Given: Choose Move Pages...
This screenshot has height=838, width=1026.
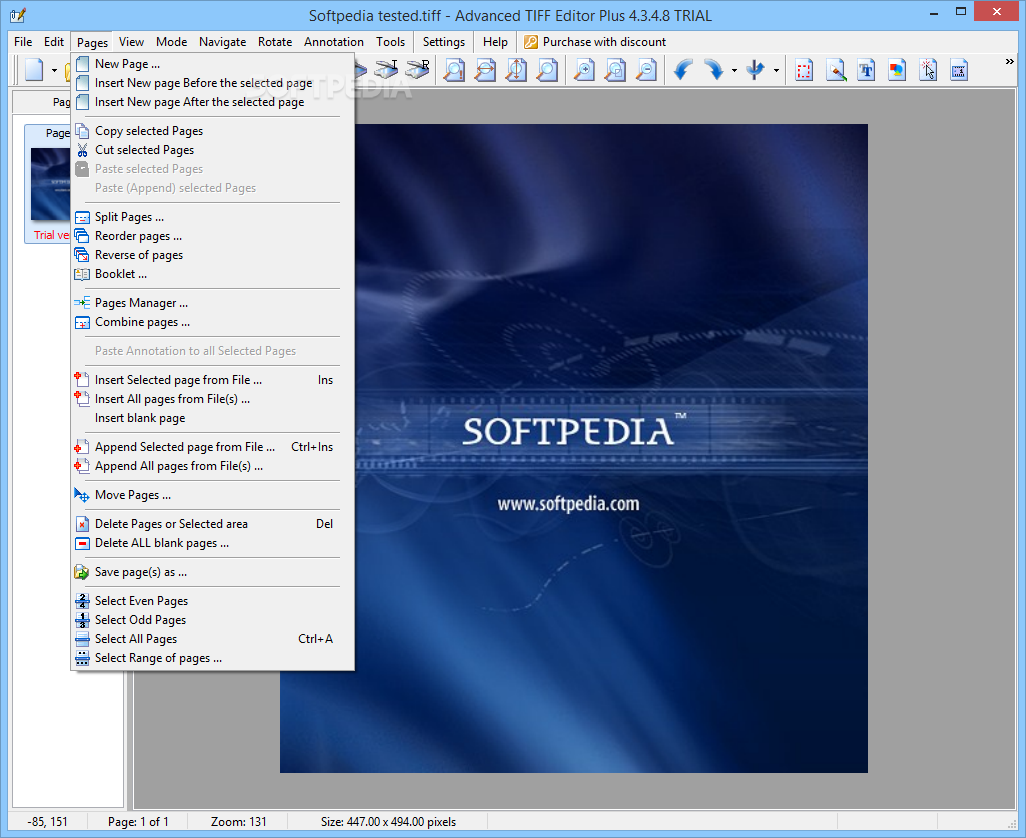Looking at the screenshot, I should click(213, 495).
